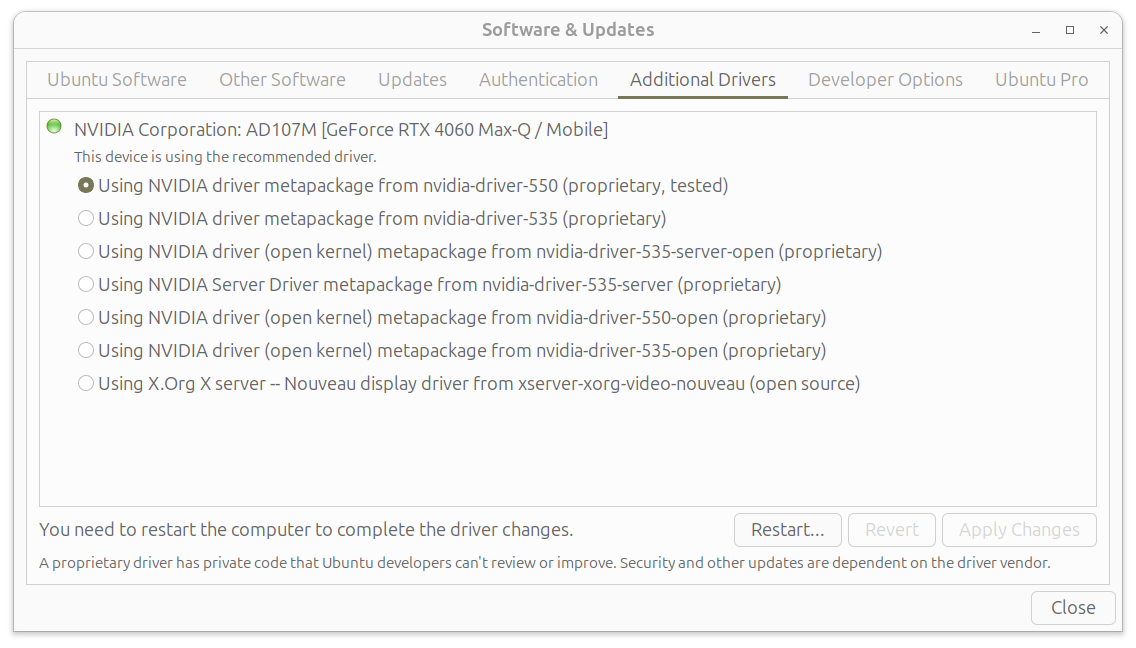Select the nvidia-driver-535-server driver
This screenshot has width=1136, height=648.
click(86, 284)
